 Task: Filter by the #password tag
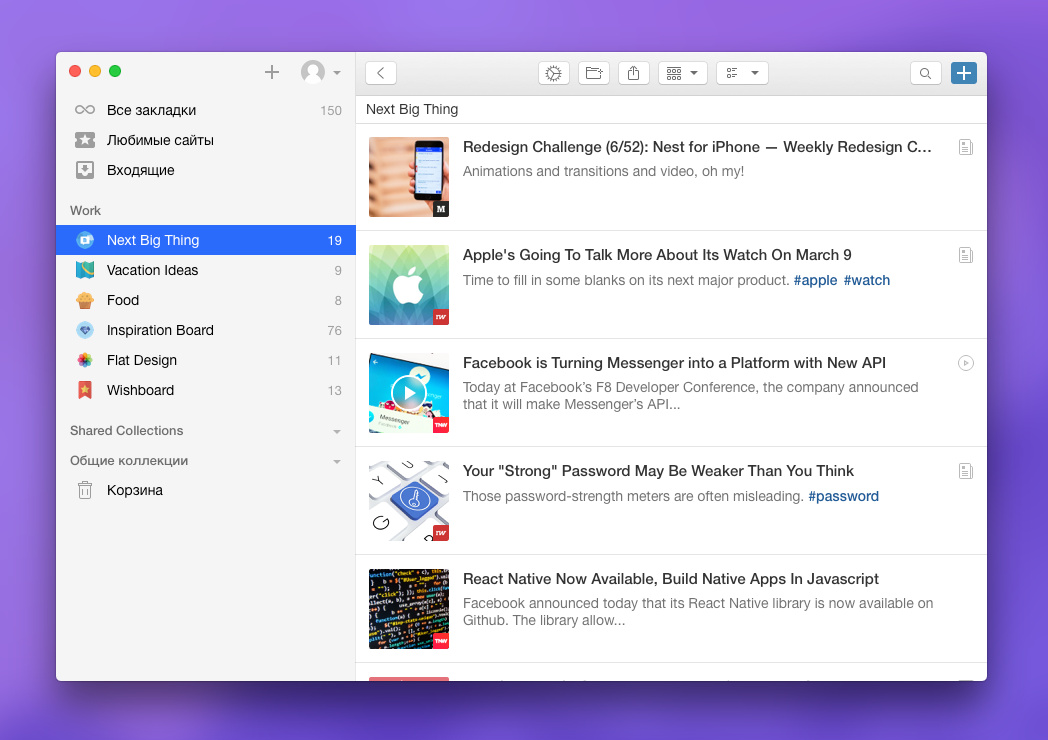[843, 496]
